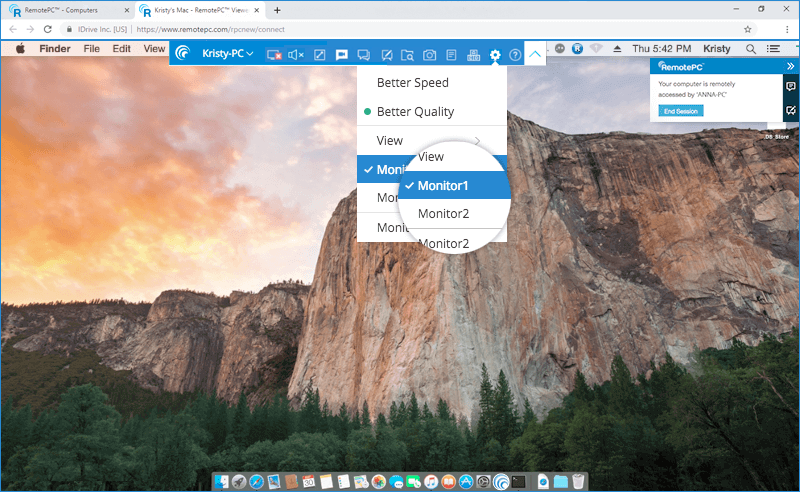Screen dimensions: 800x492
Task: Open the settings gear in RemotePC toolbar
Action: pyautogui.click(x=494, y=54)
